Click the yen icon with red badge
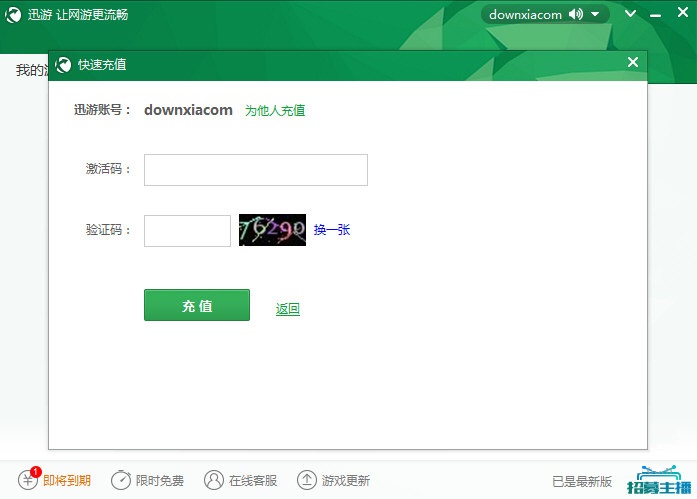 coord(29,479)
